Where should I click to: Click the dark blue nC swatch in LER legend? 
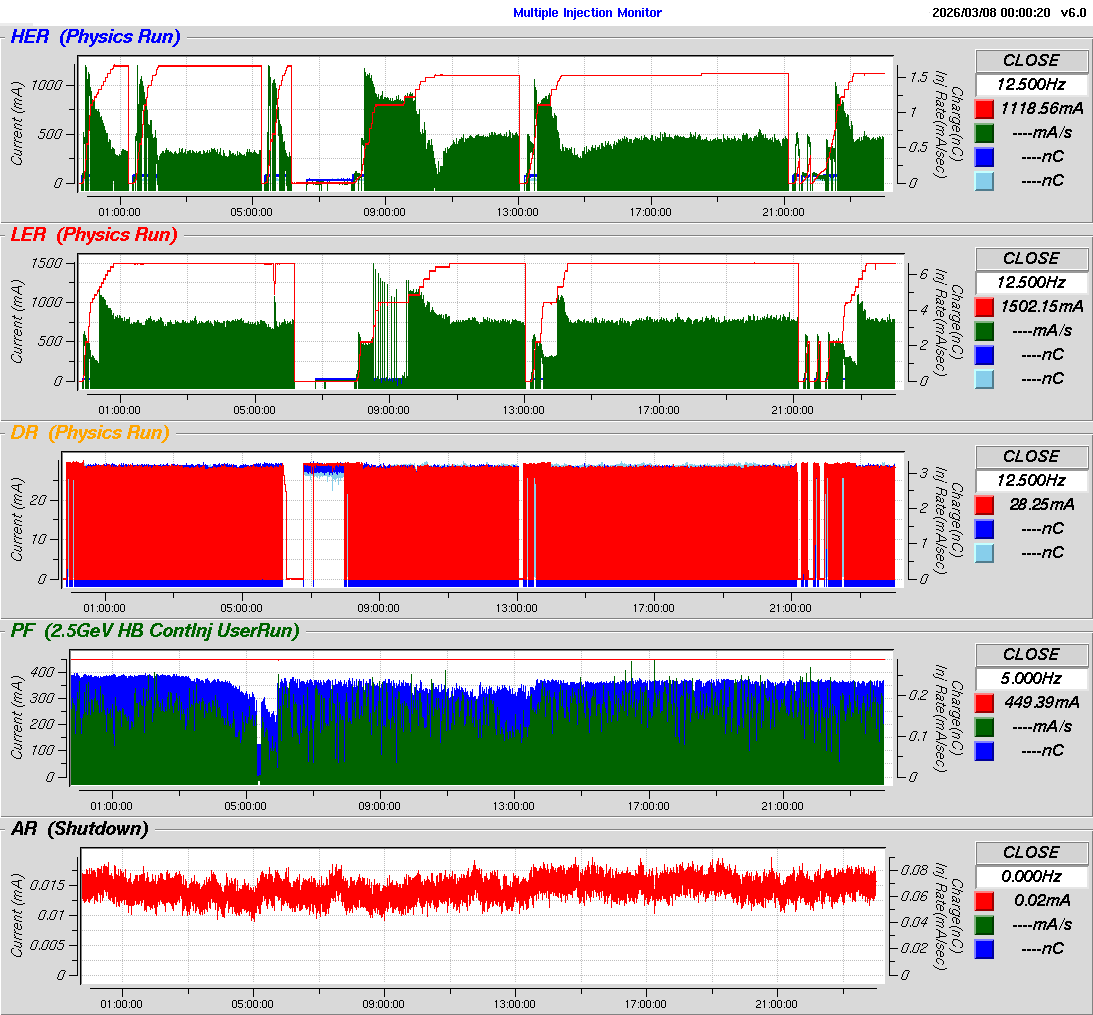pyautogui.click(x=984, y=354)
